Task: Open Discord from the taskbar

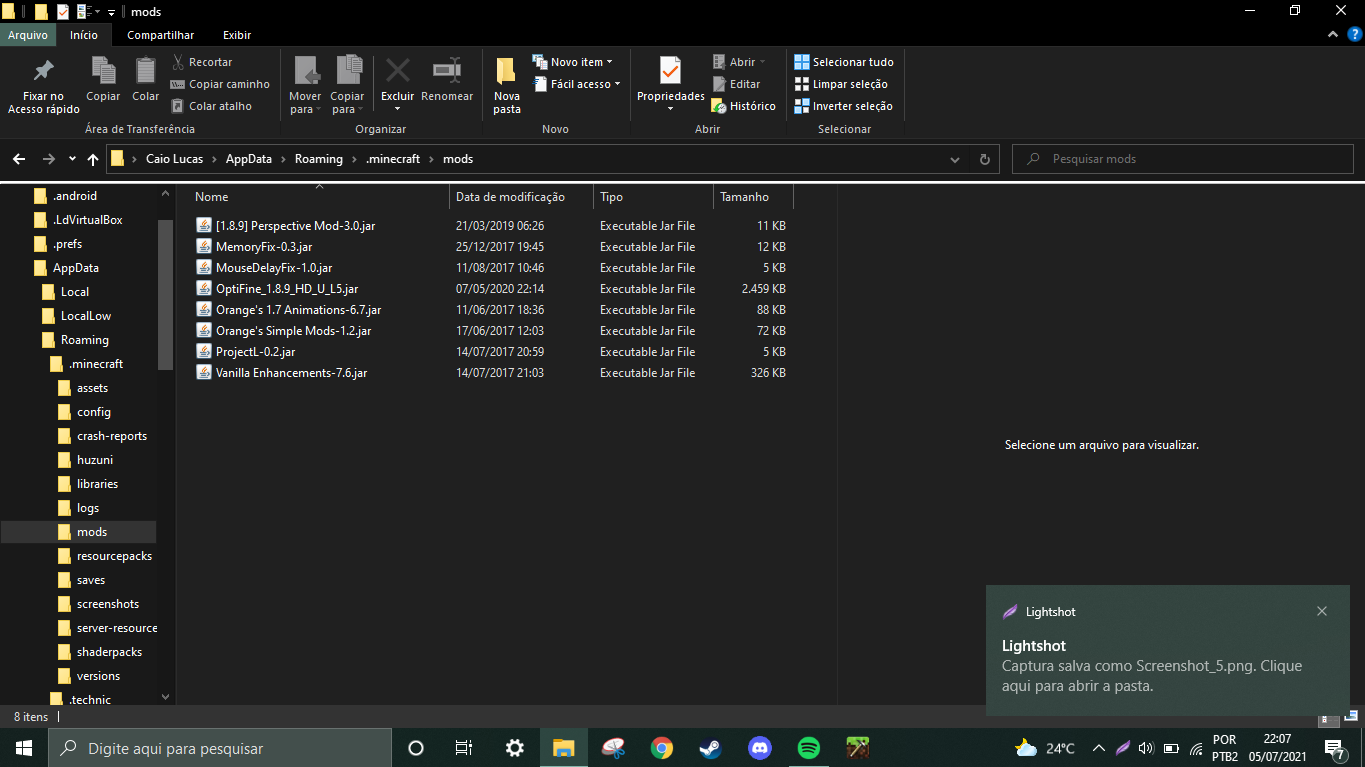Action: point(760,748)
